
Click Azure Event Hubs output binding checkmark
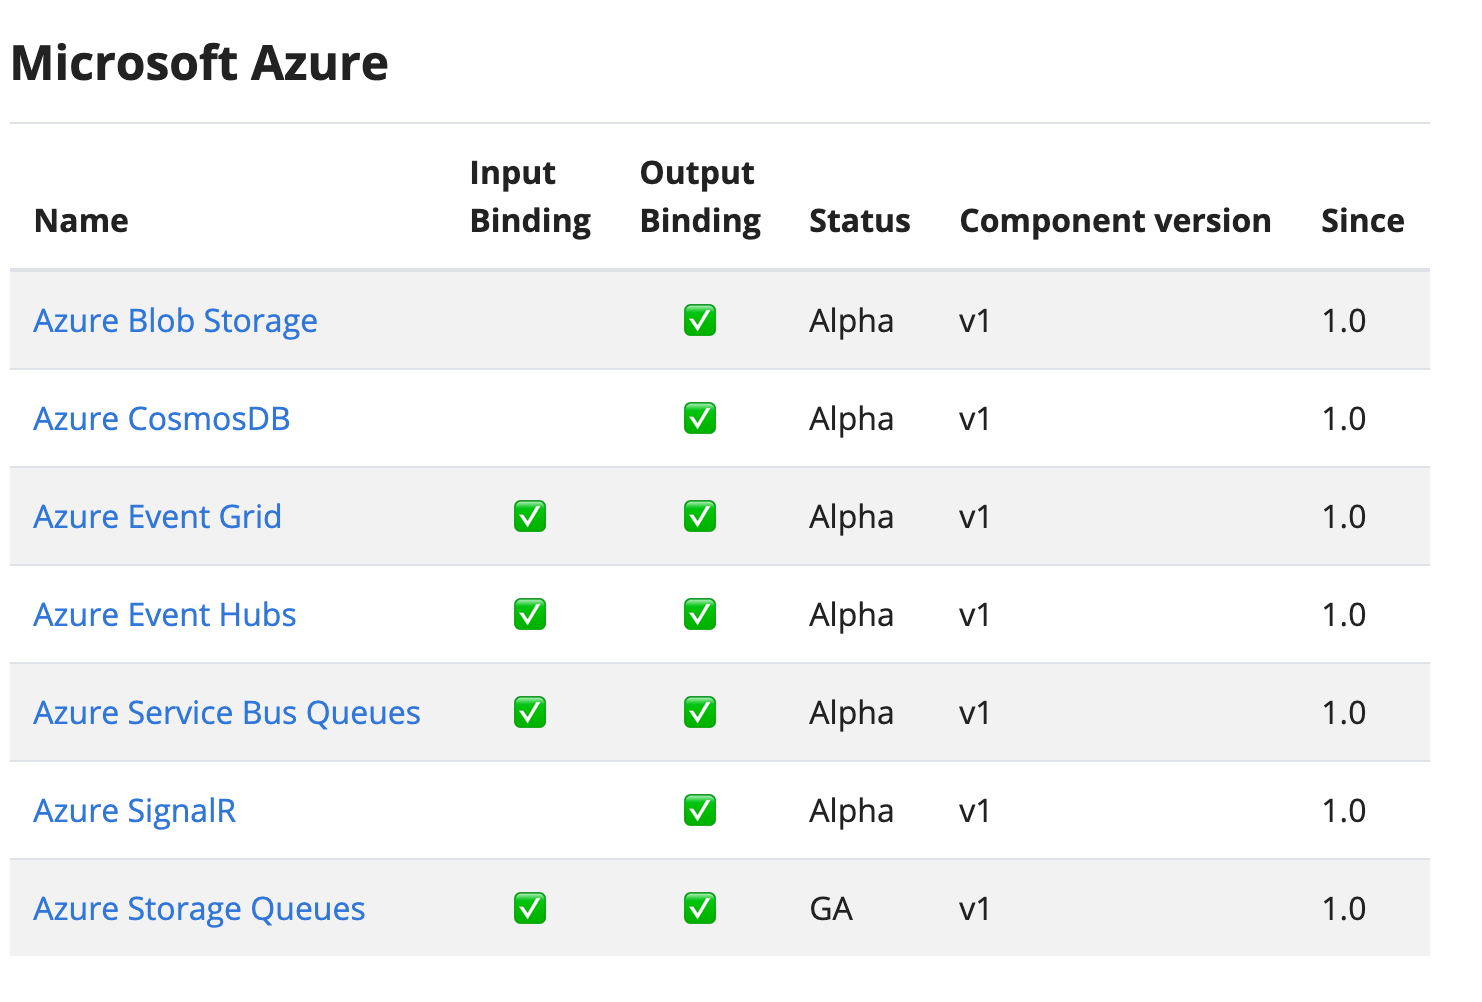click(700, 615)
